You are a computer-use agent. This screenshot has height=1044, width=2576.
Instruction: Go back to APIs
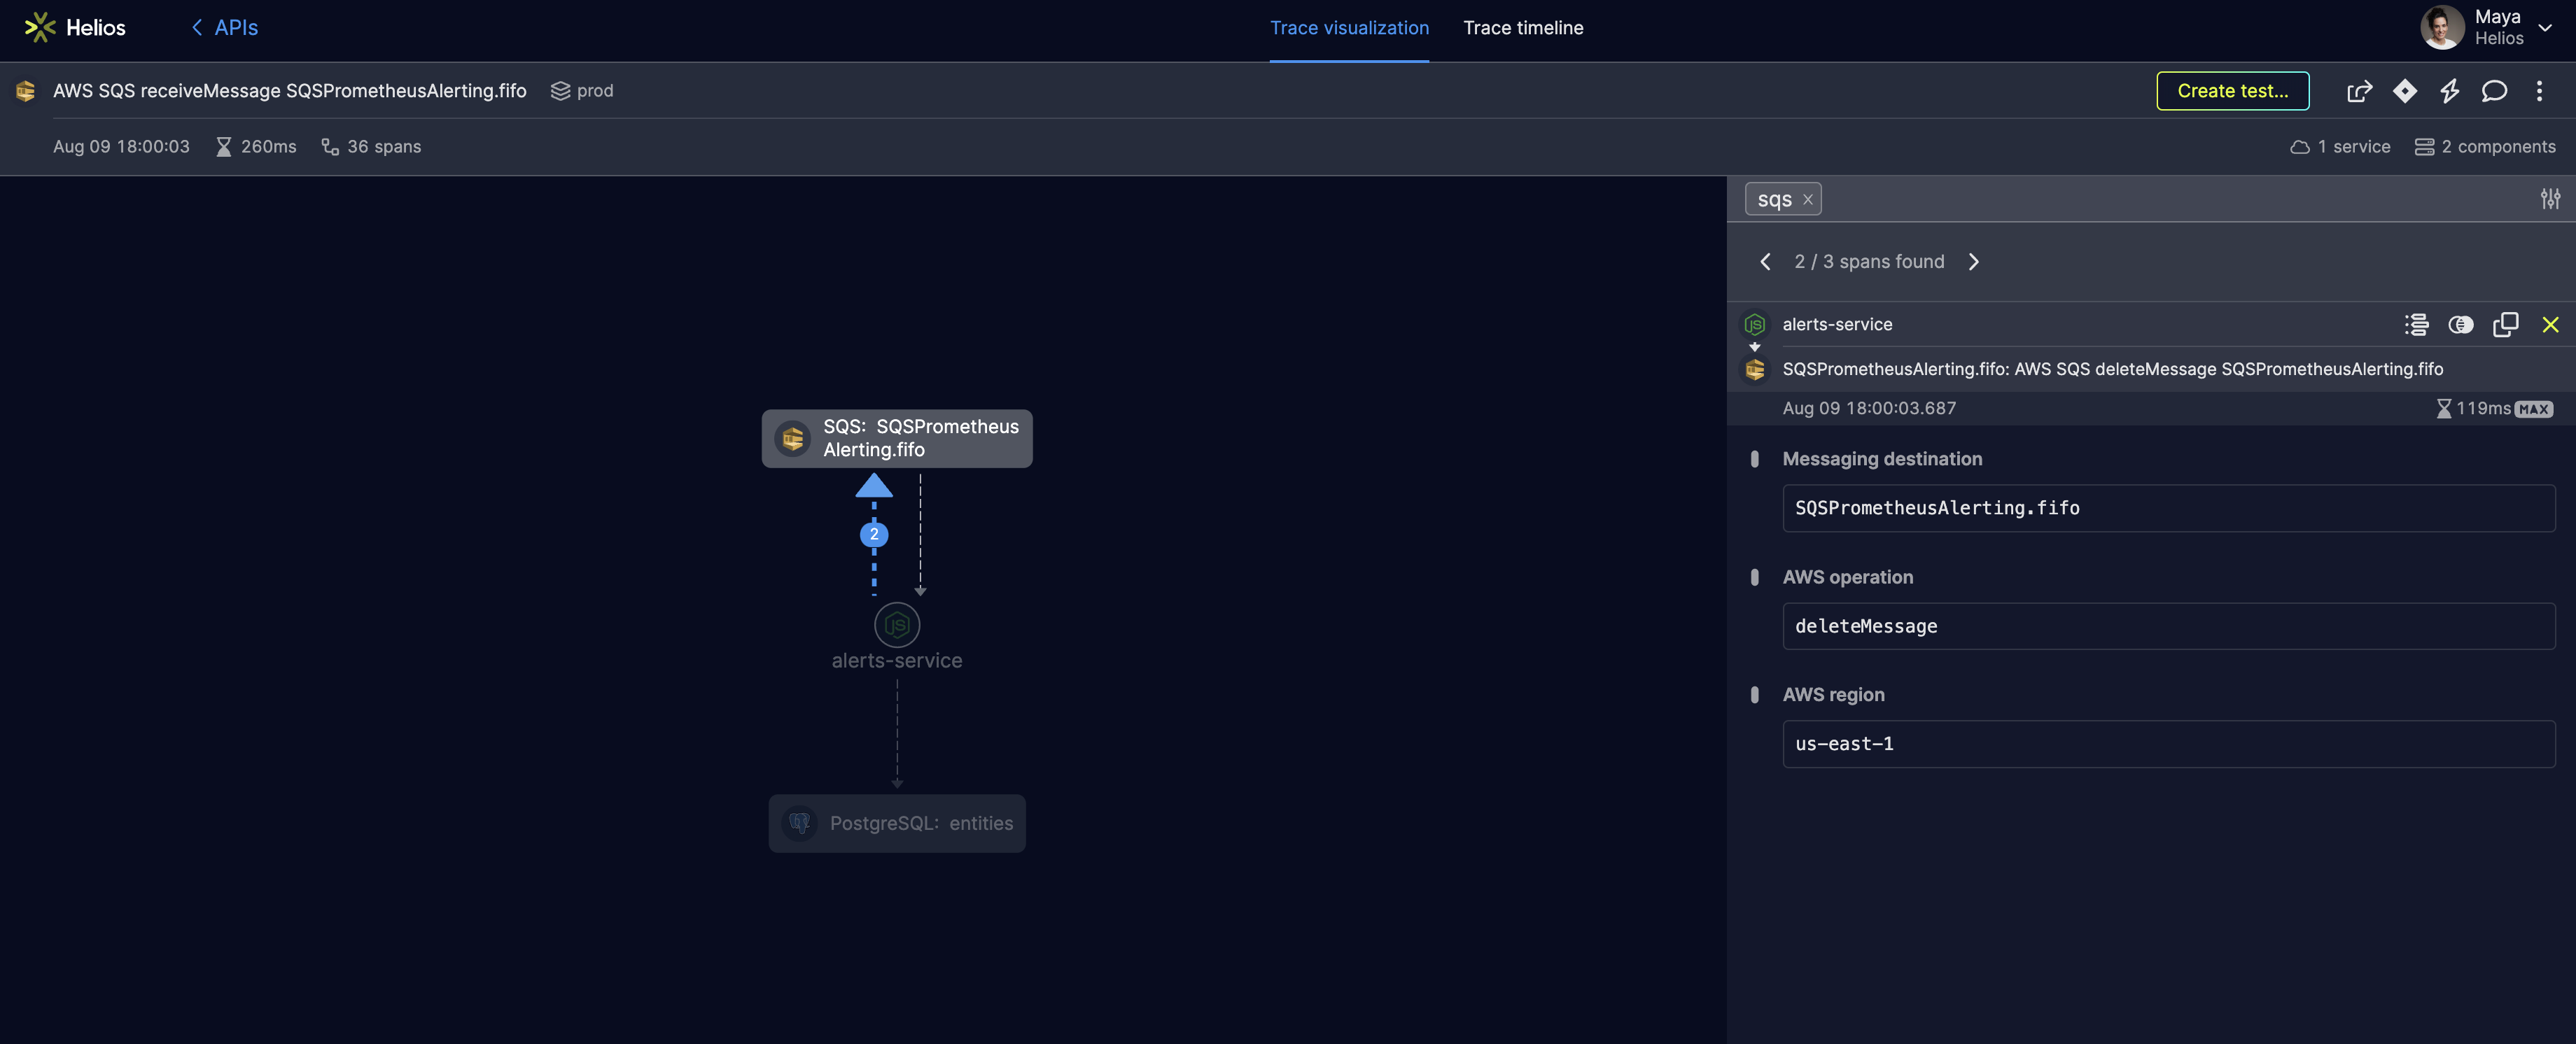tap(225, 28)
